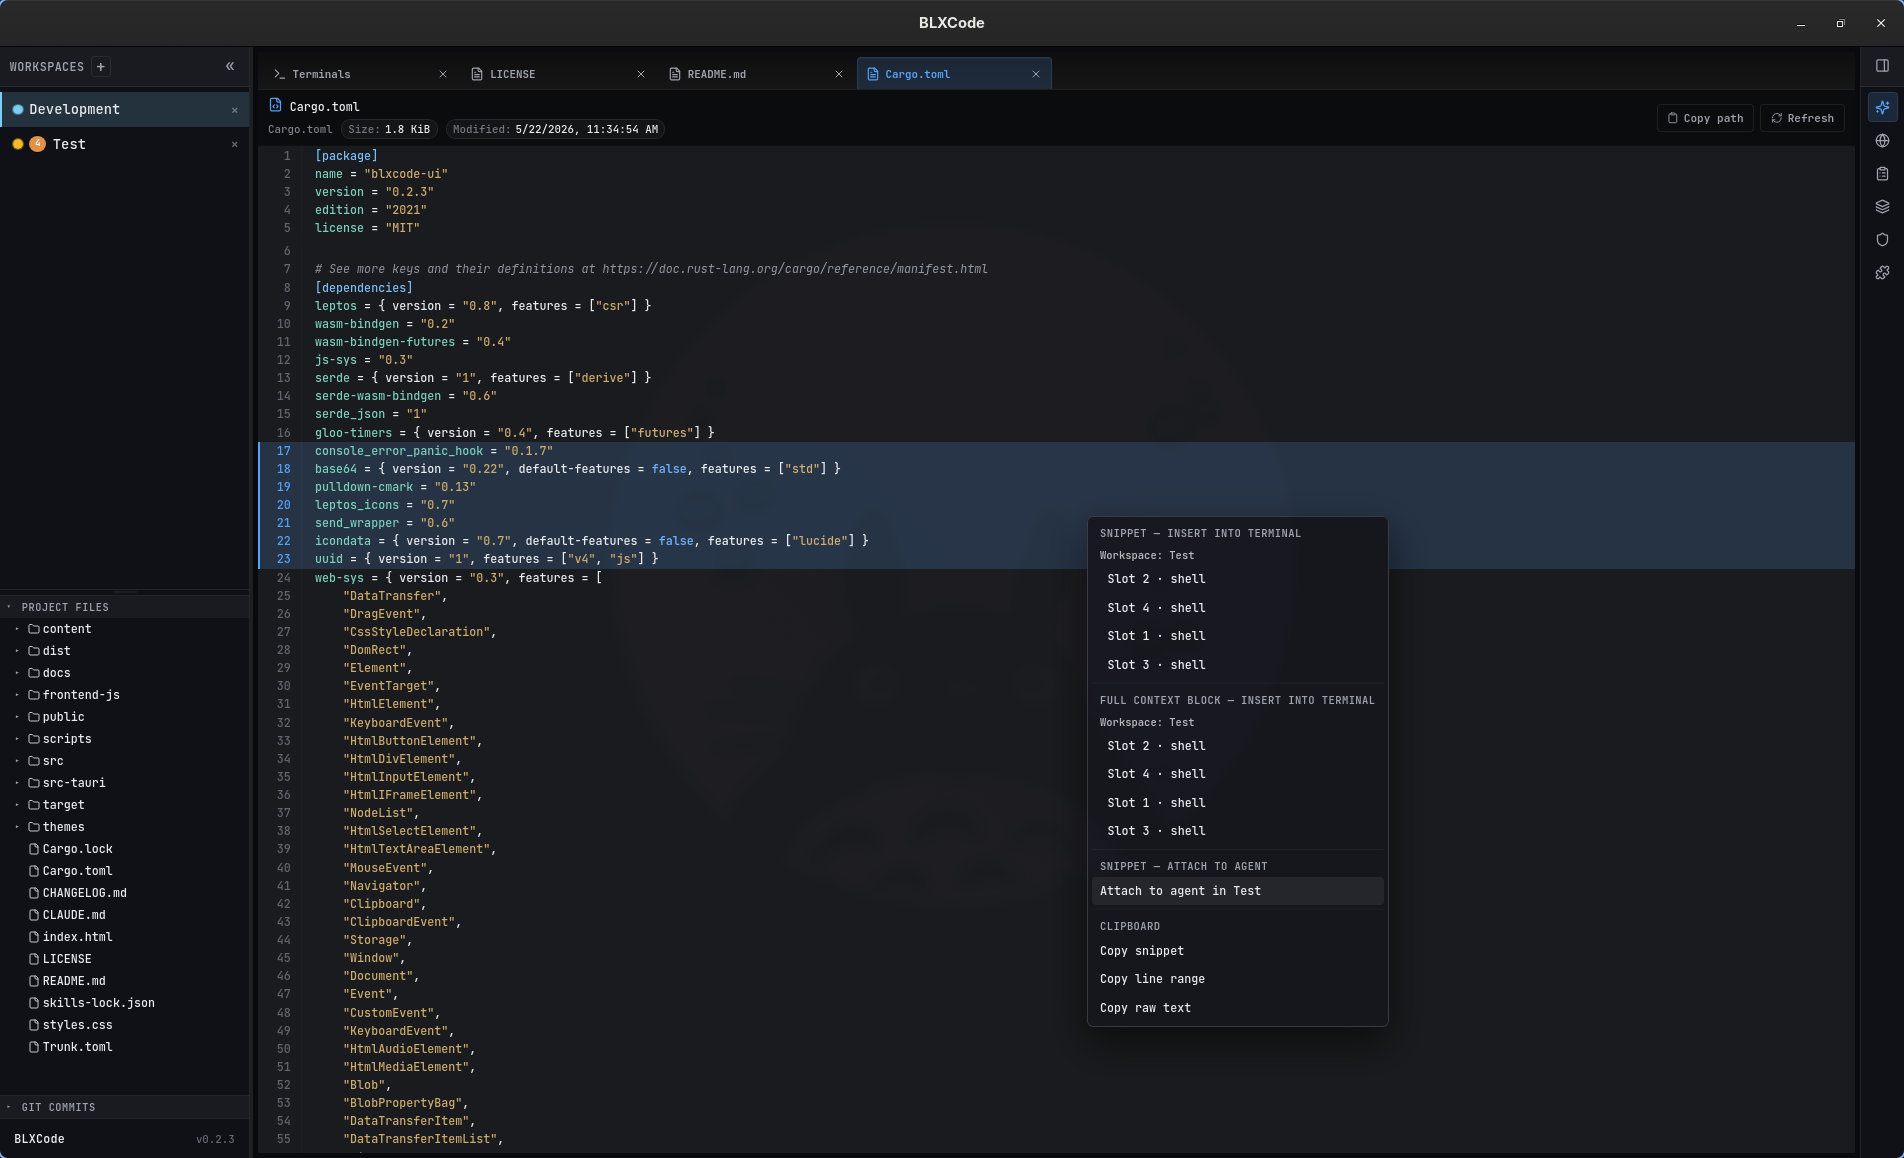Maximize the BLXCode window
This screenshot has height=1158, width=1904.
[x=1840, y=23]
